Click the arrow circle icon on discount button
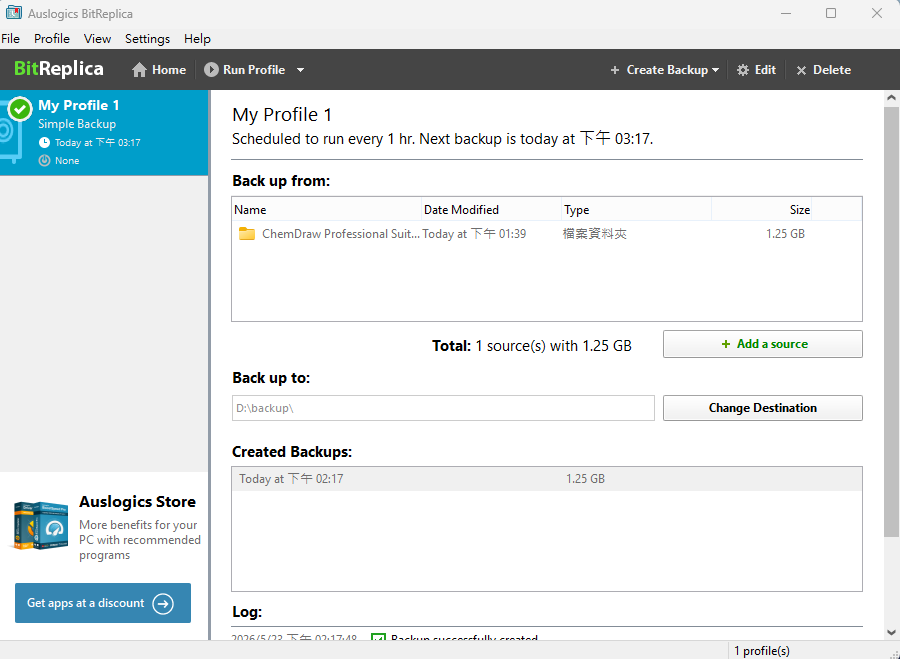900x659 pixels. [163, 603]
